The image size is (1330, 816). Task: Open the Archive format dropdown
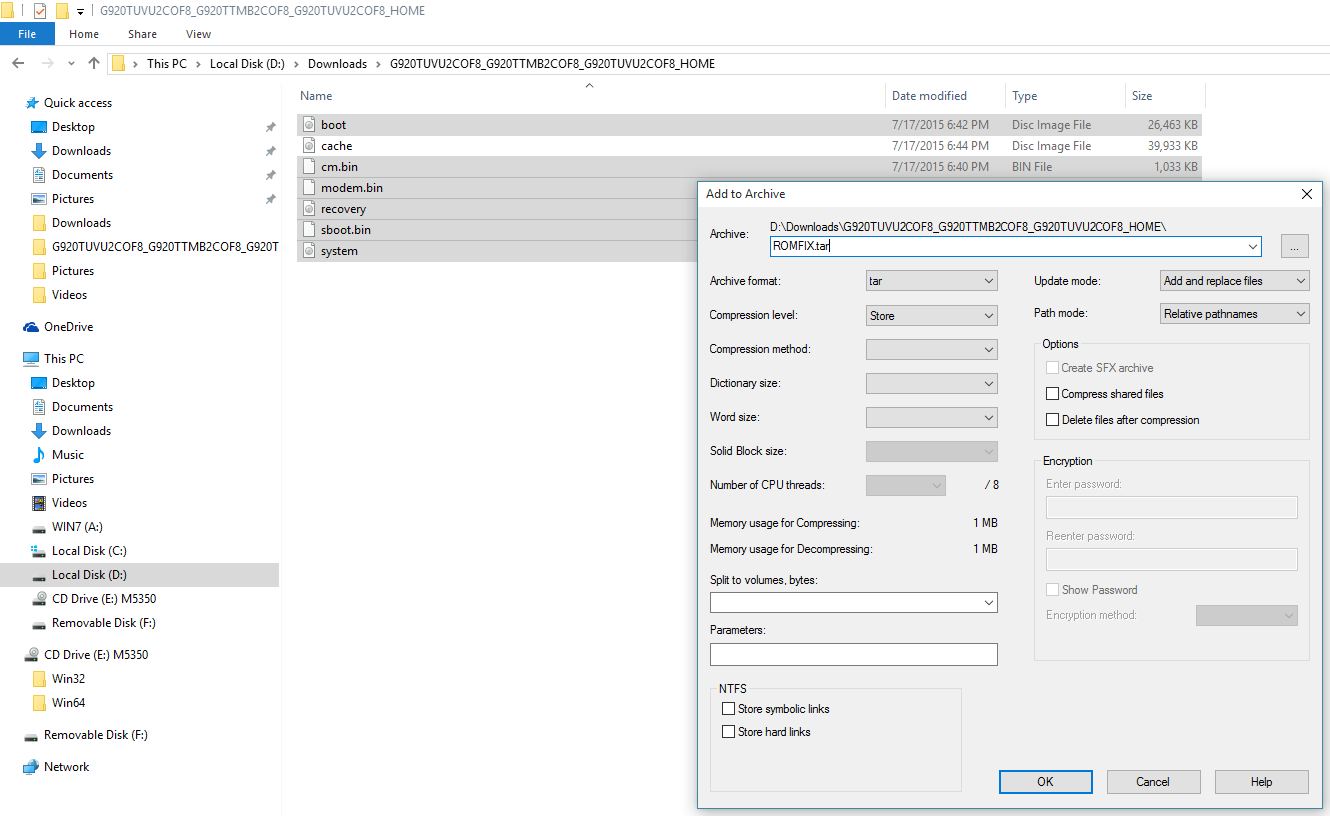pos(931,281)
